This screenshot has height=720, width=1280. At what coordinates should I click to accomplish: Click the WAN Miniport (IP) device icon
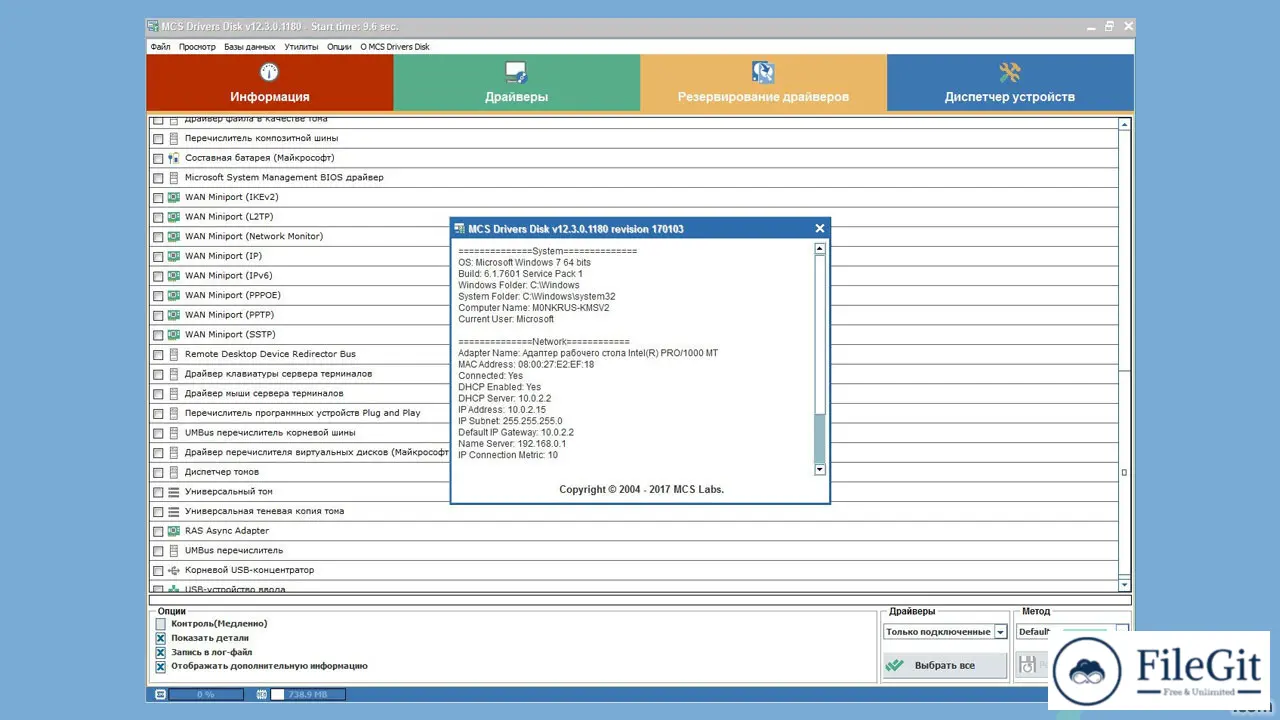[174, 256]
